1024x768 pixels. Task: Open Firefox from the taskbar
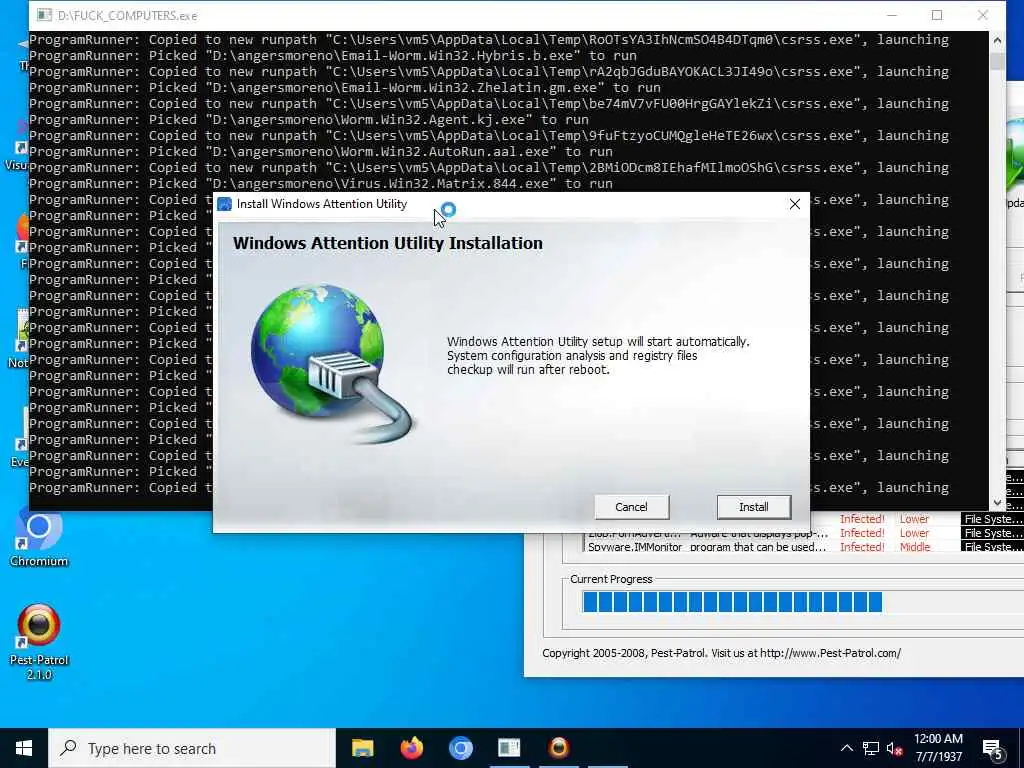tap(411, 748)
